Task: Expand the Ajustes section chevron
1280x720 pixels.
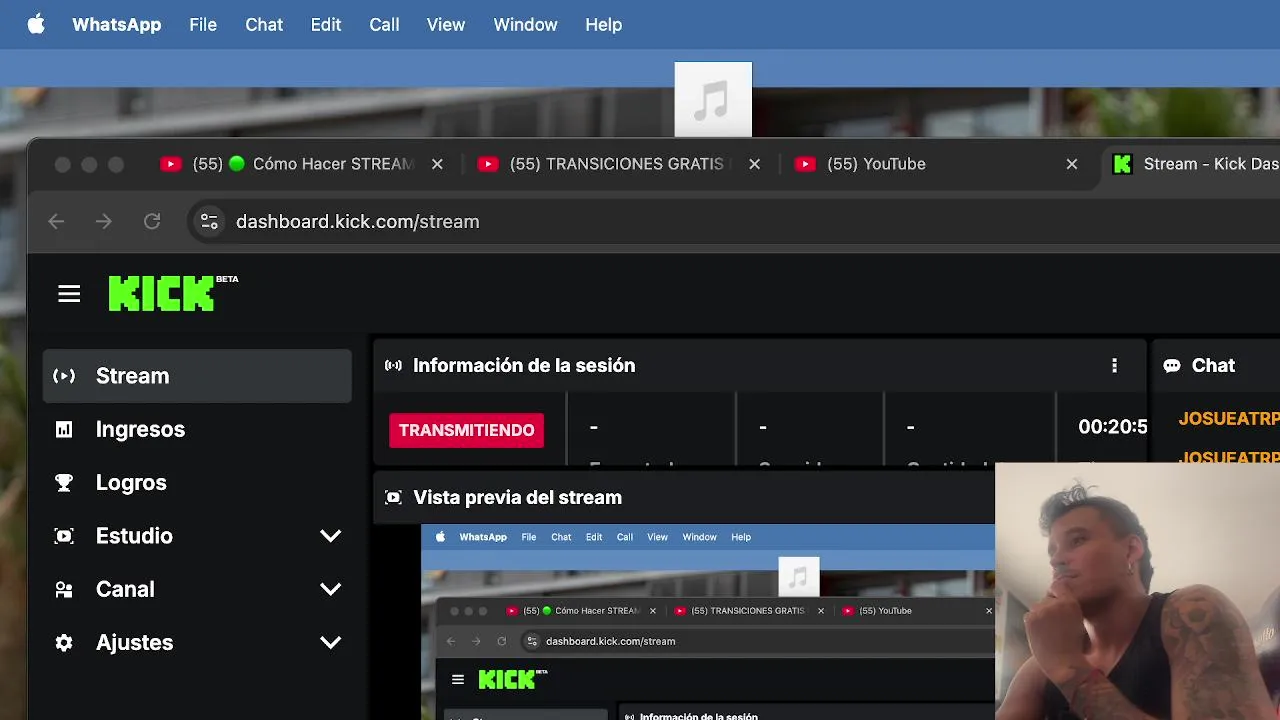Action: [330, 642]
